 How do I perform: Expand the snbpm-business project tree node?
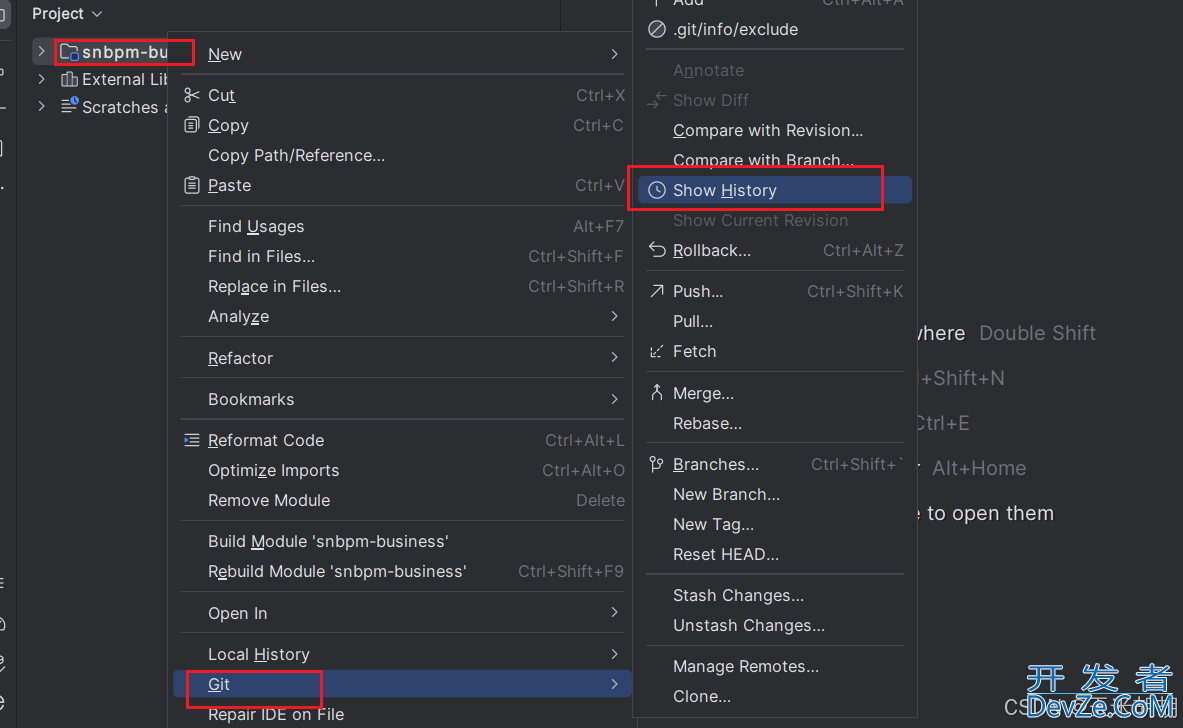click(41, 51)
